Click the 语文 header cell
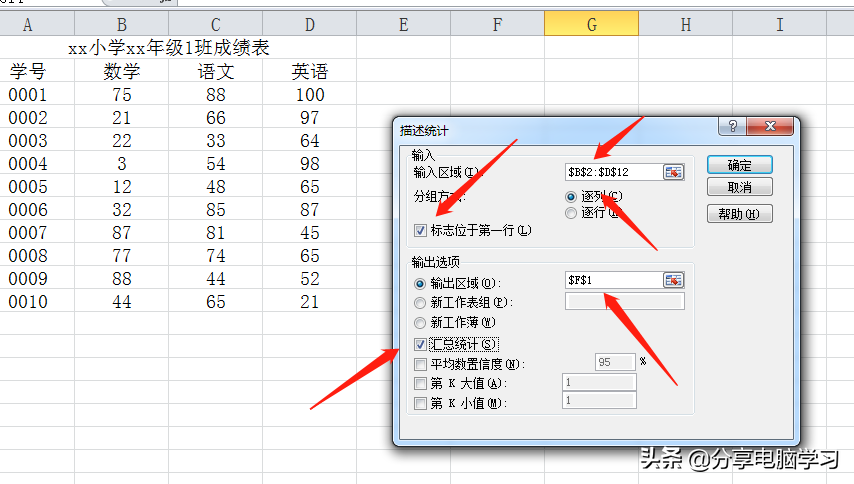The width and height of the screenshot is (854, 484). (x=216, y=71)
